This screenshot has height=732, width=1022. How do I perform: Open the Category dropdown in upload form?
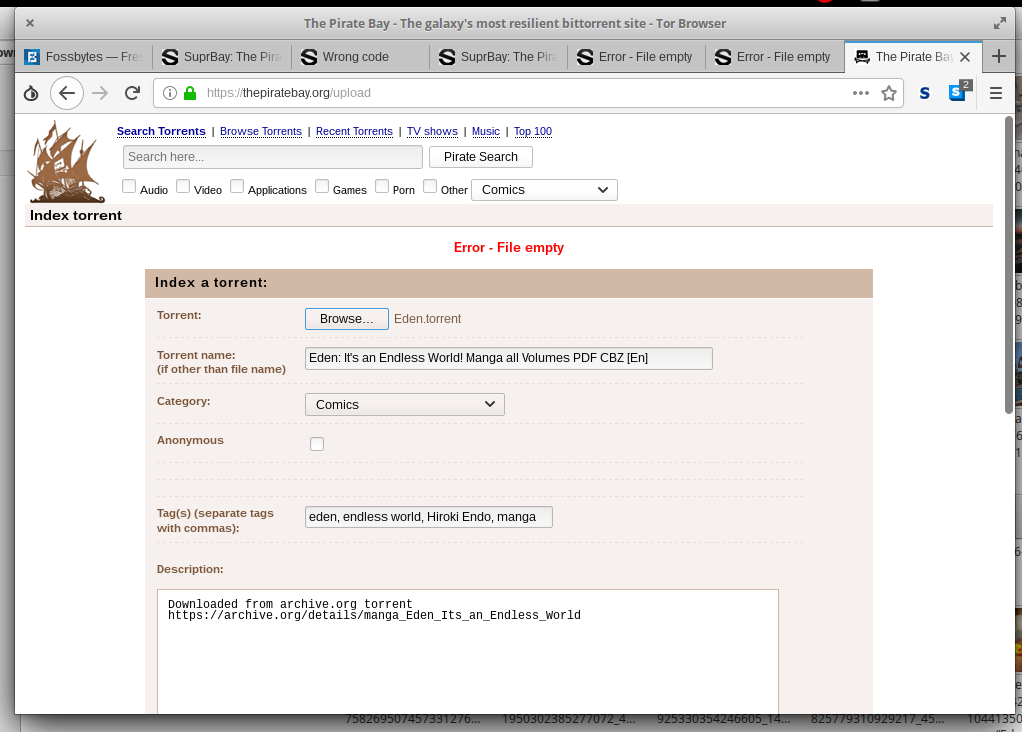pos(404,404)
